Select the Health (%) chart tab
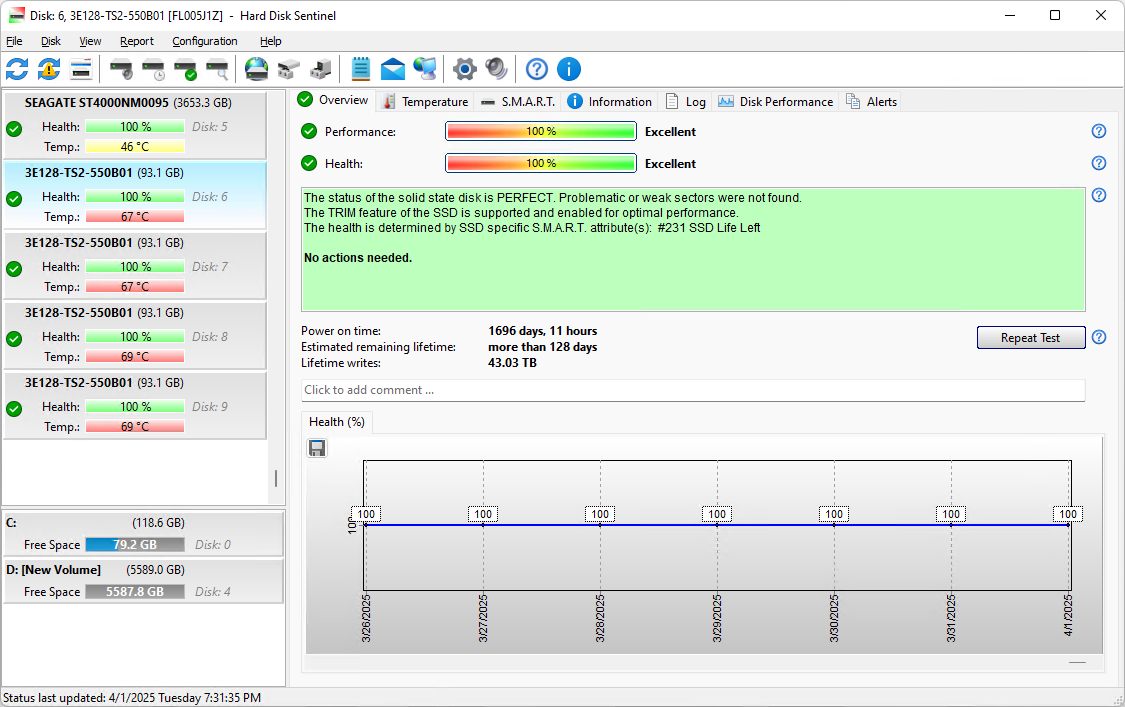The image size is (1125, 707). click(336, 422)
